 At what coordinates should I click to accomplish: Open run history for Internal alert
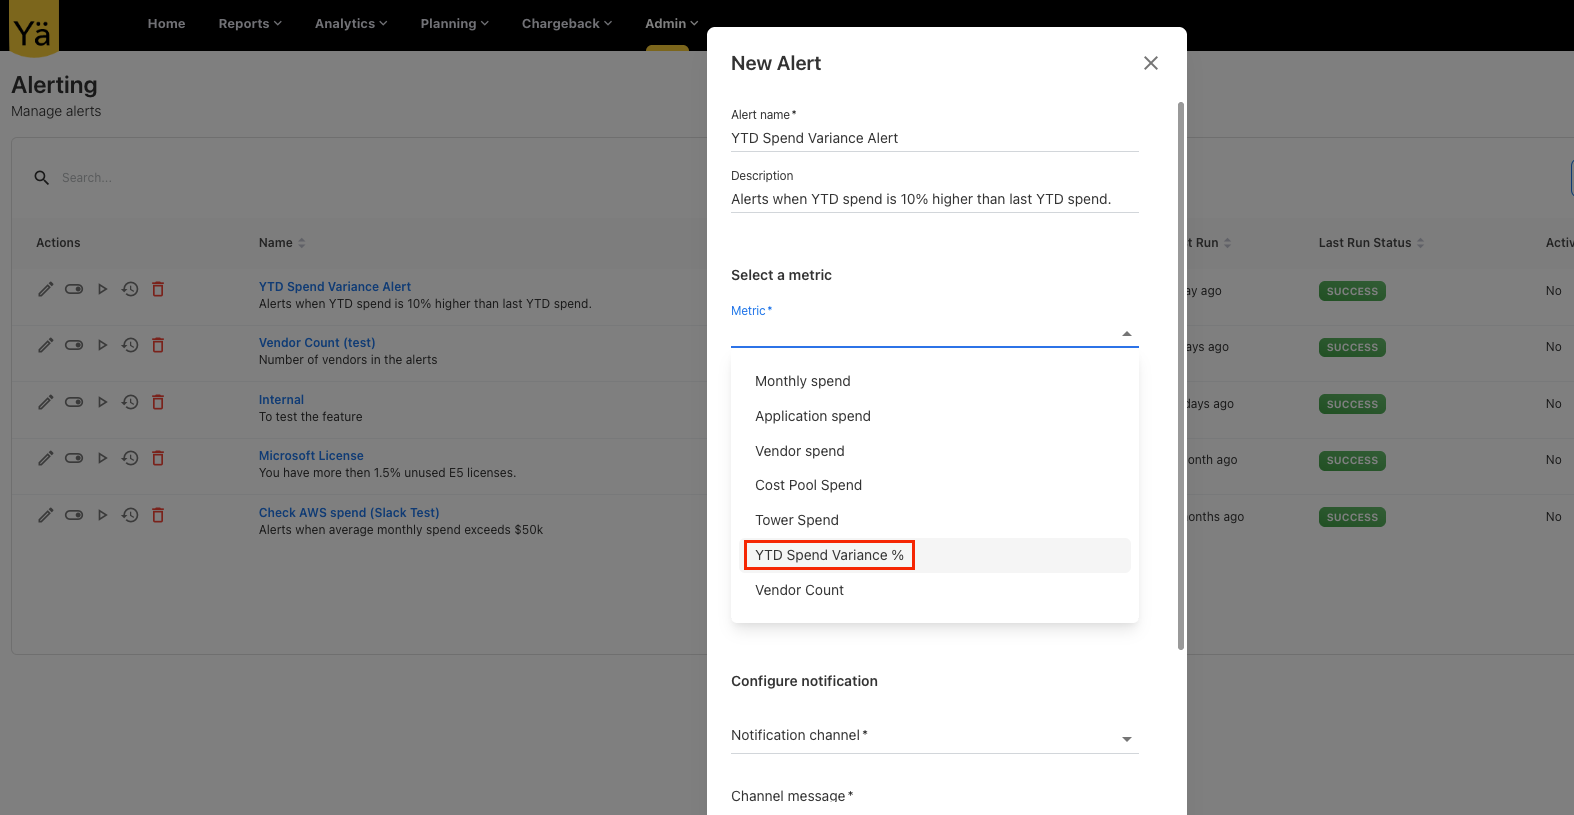point(130,402)
